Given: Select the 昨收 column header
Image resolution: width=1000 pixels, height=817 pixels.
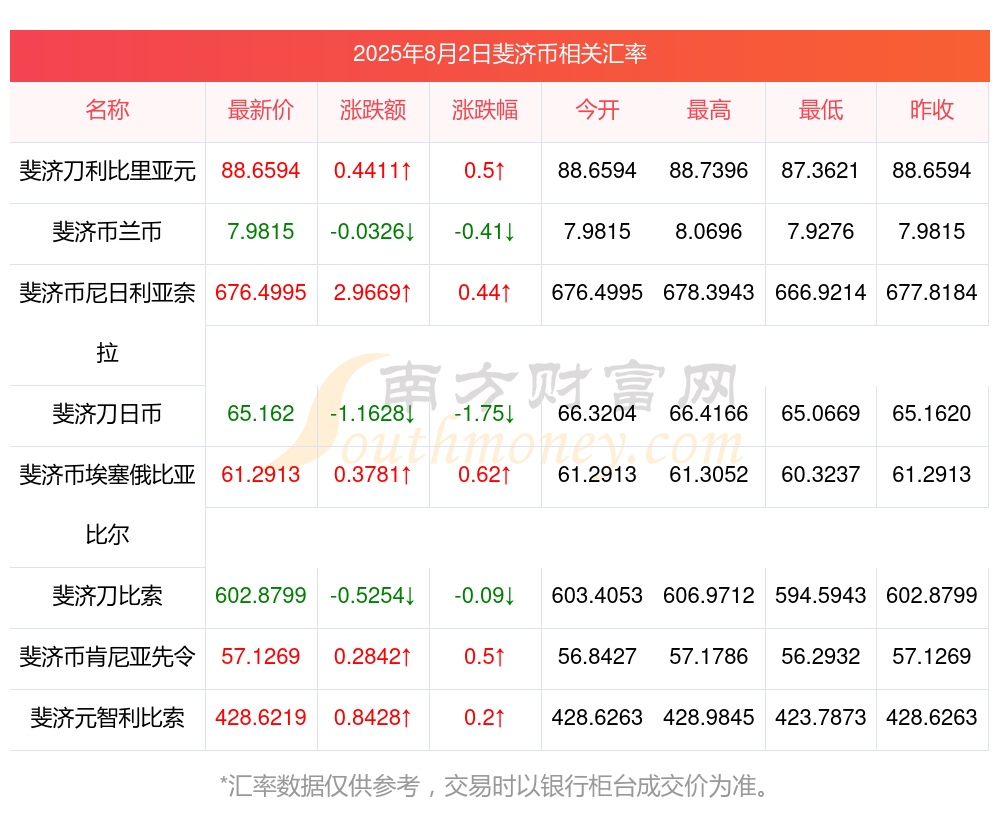Looking at the screenshot, I should [932, 110].
